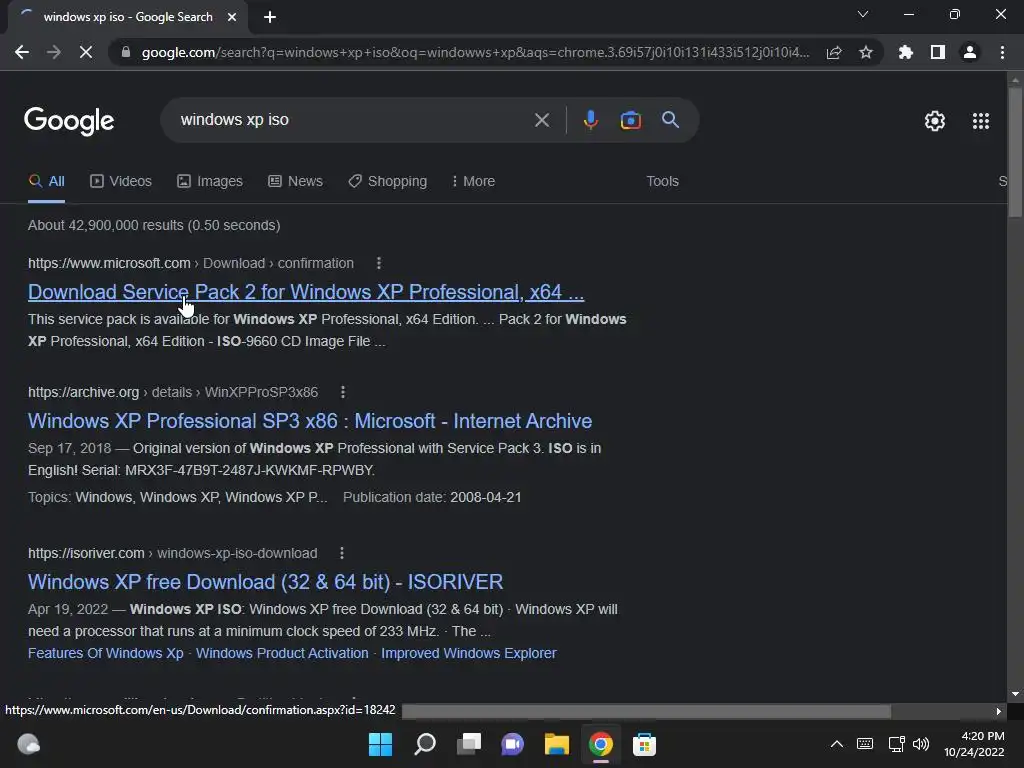1024x768 pixels.
Task: Stop loading the page
Action: 86,52
